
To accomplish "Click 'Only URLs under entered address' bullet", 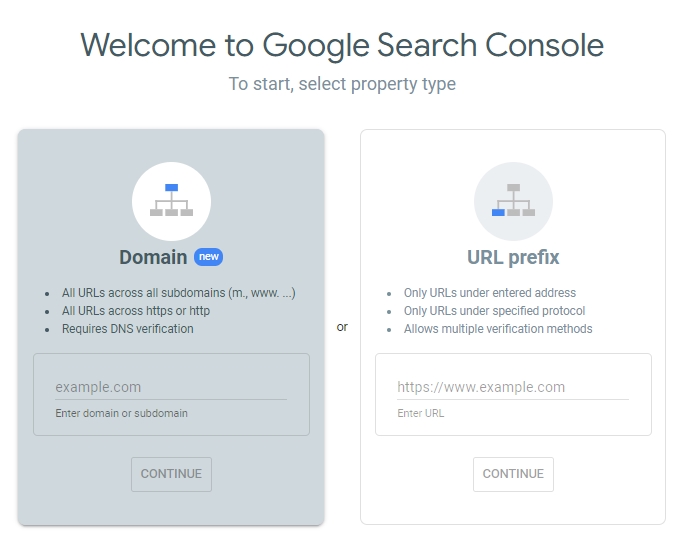I will click(x=490, y=293).
